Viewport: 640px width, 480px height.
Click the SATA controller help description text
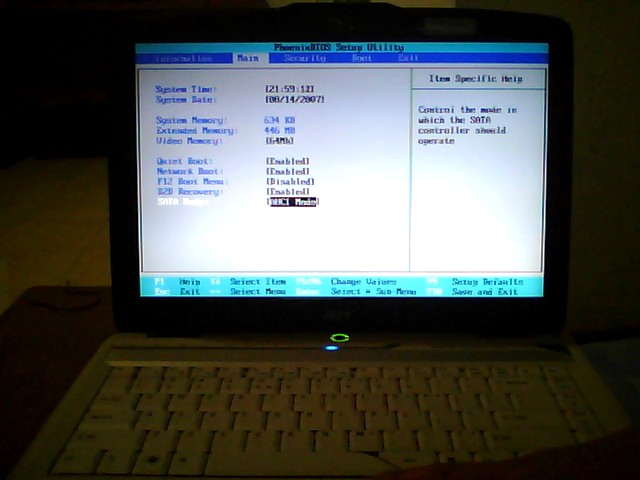coord(467,125)
